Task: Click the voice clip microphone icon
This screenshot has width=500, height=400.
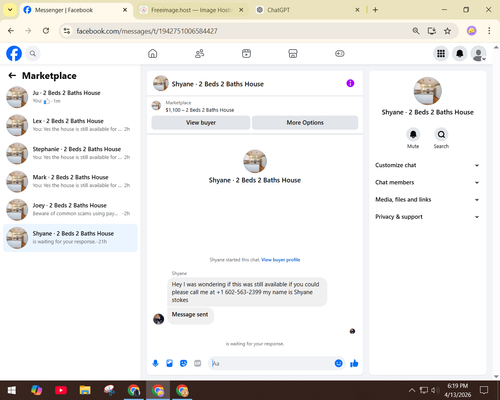Action: coord(155,363)
